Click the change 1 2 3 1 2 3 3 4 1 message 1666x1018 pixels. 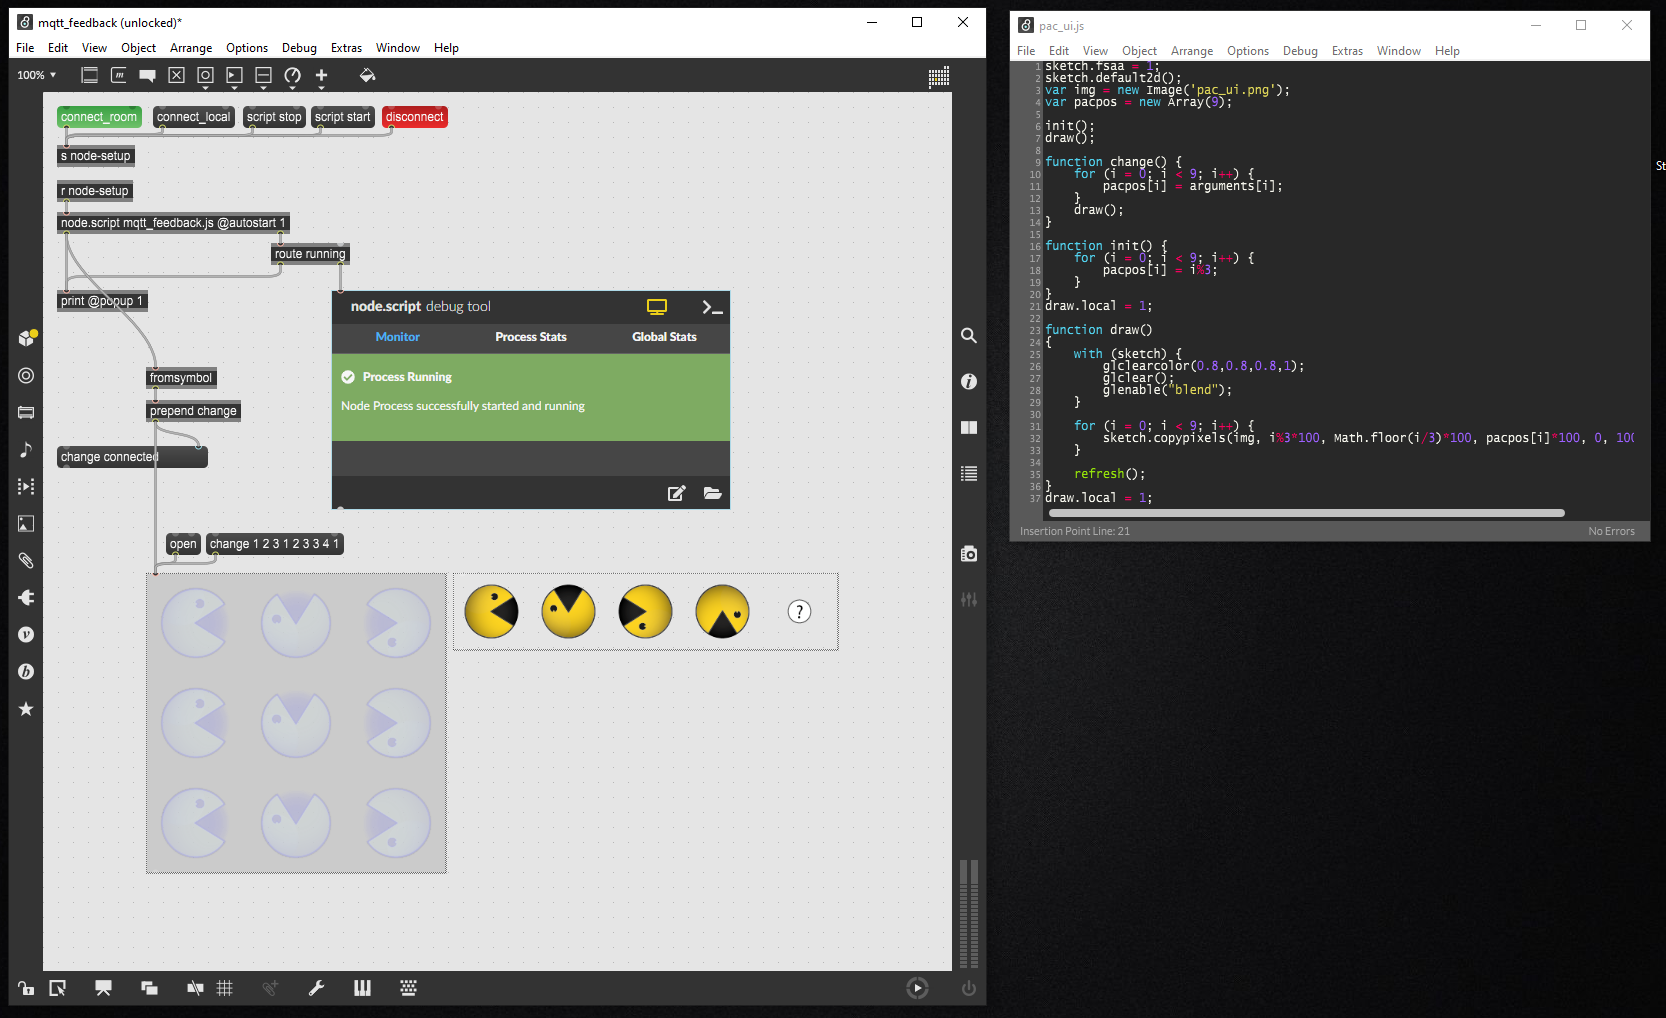[x=275, y=544]
